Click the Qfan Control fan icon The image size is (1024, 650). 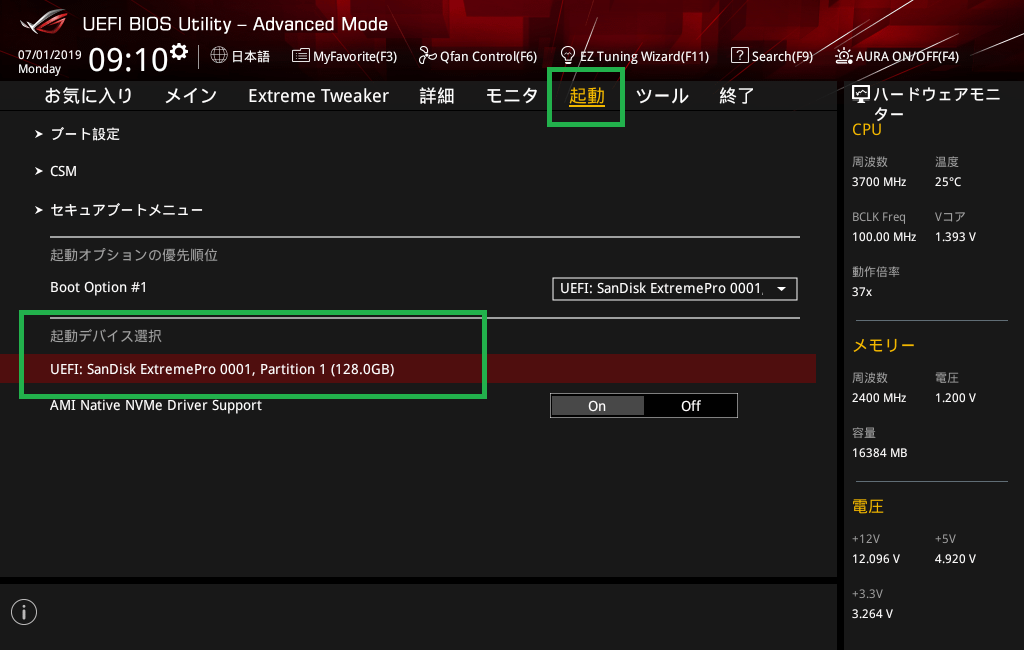point(427,56)
